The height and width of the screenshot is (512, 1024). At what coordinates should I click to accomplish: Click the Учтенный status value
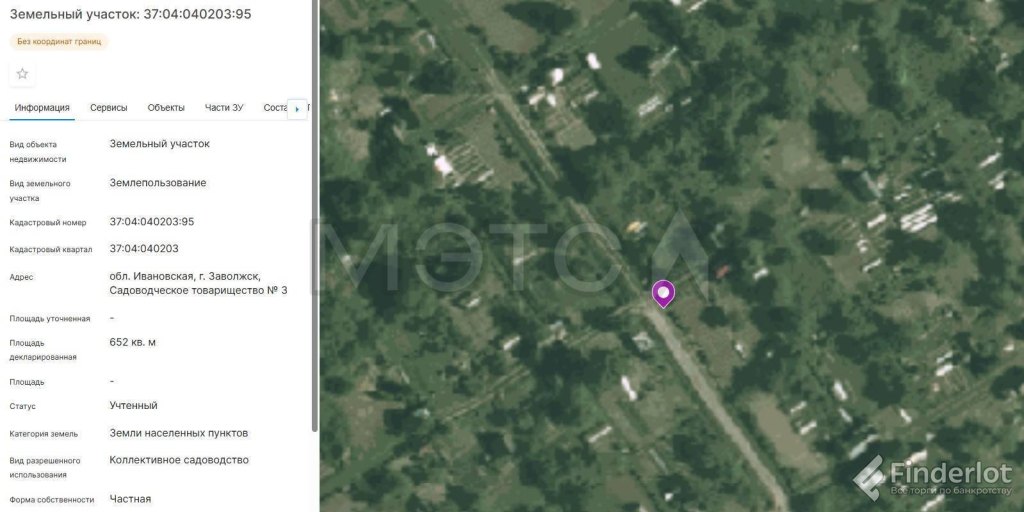133,406
